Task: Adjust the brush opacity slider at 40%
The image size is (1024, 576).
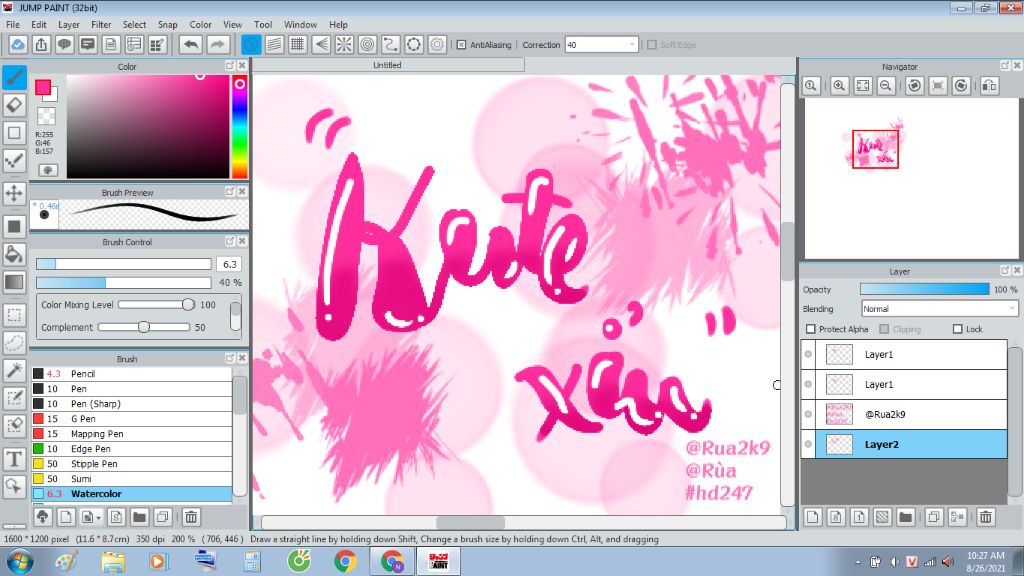Action: point(123,283)
